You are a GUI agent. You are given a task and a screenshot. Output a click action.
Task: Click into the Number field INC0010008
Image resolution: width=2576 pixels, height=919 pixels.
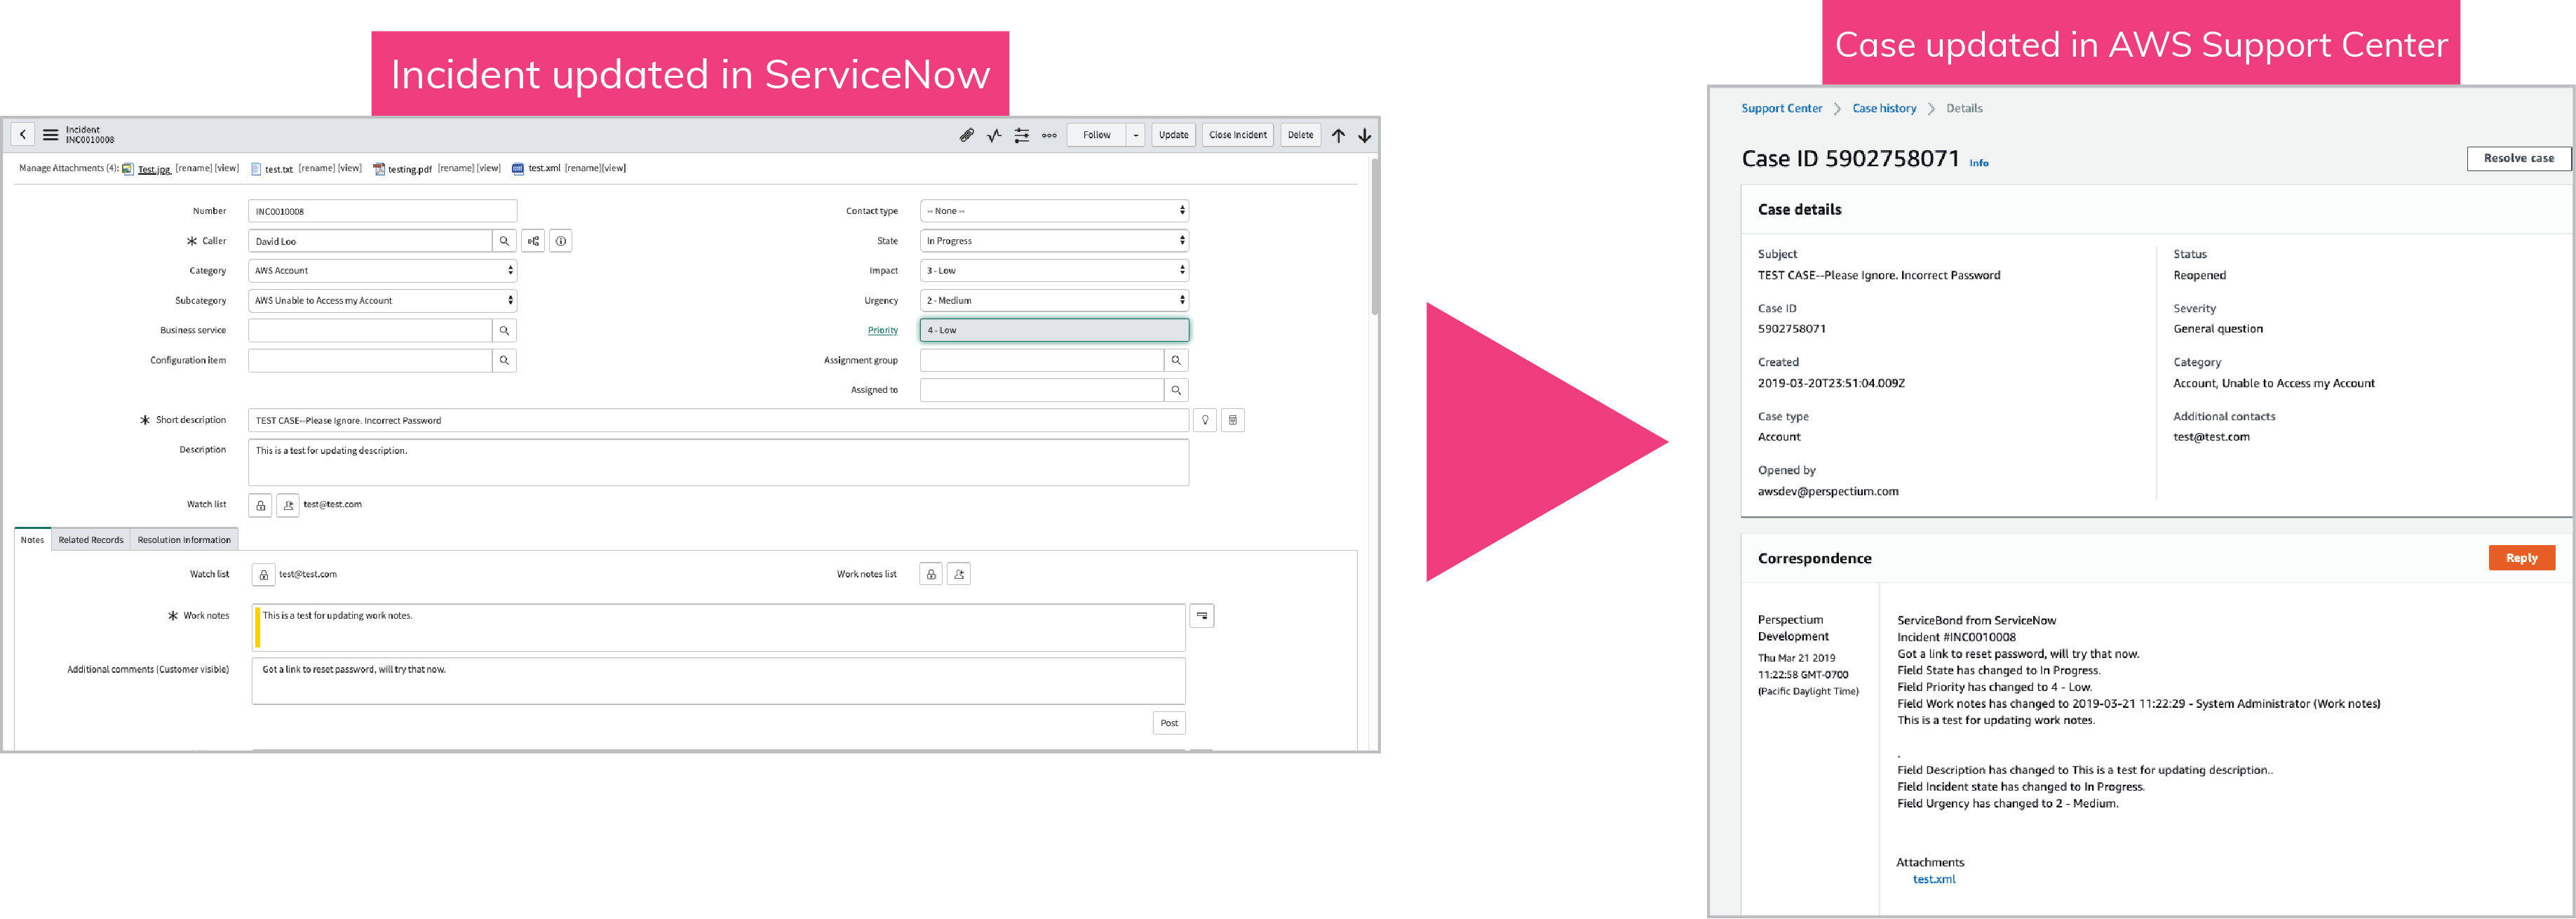pyautogui.click(x=382, y=211)
